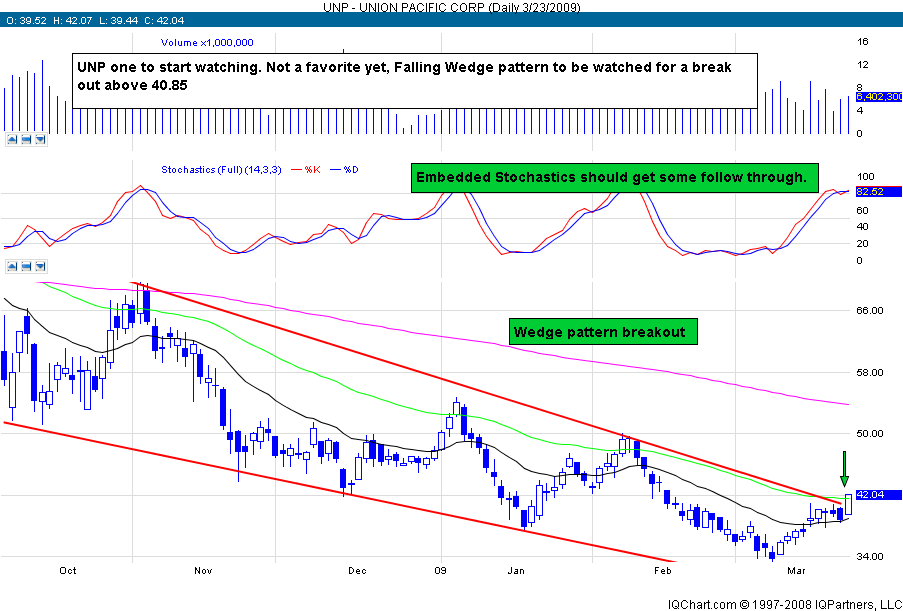Click the Mar label on the date axis
This screenshot has height=611, width=903.
(796, 571)
